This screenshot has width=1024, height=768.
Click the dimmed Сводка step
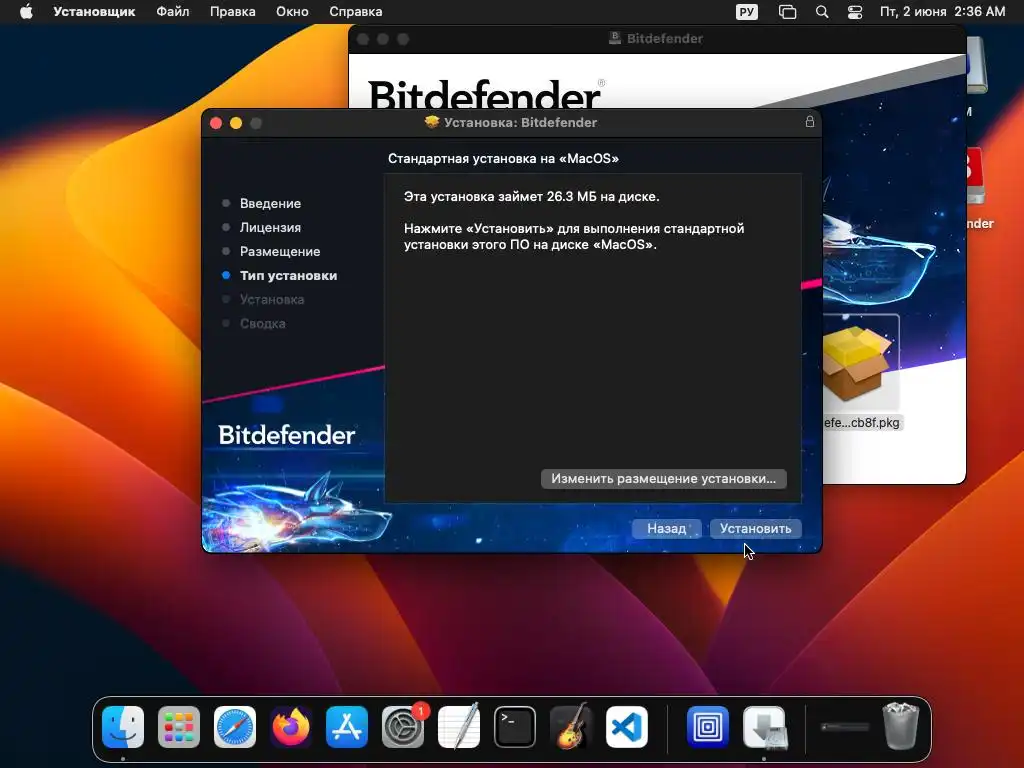263,324
